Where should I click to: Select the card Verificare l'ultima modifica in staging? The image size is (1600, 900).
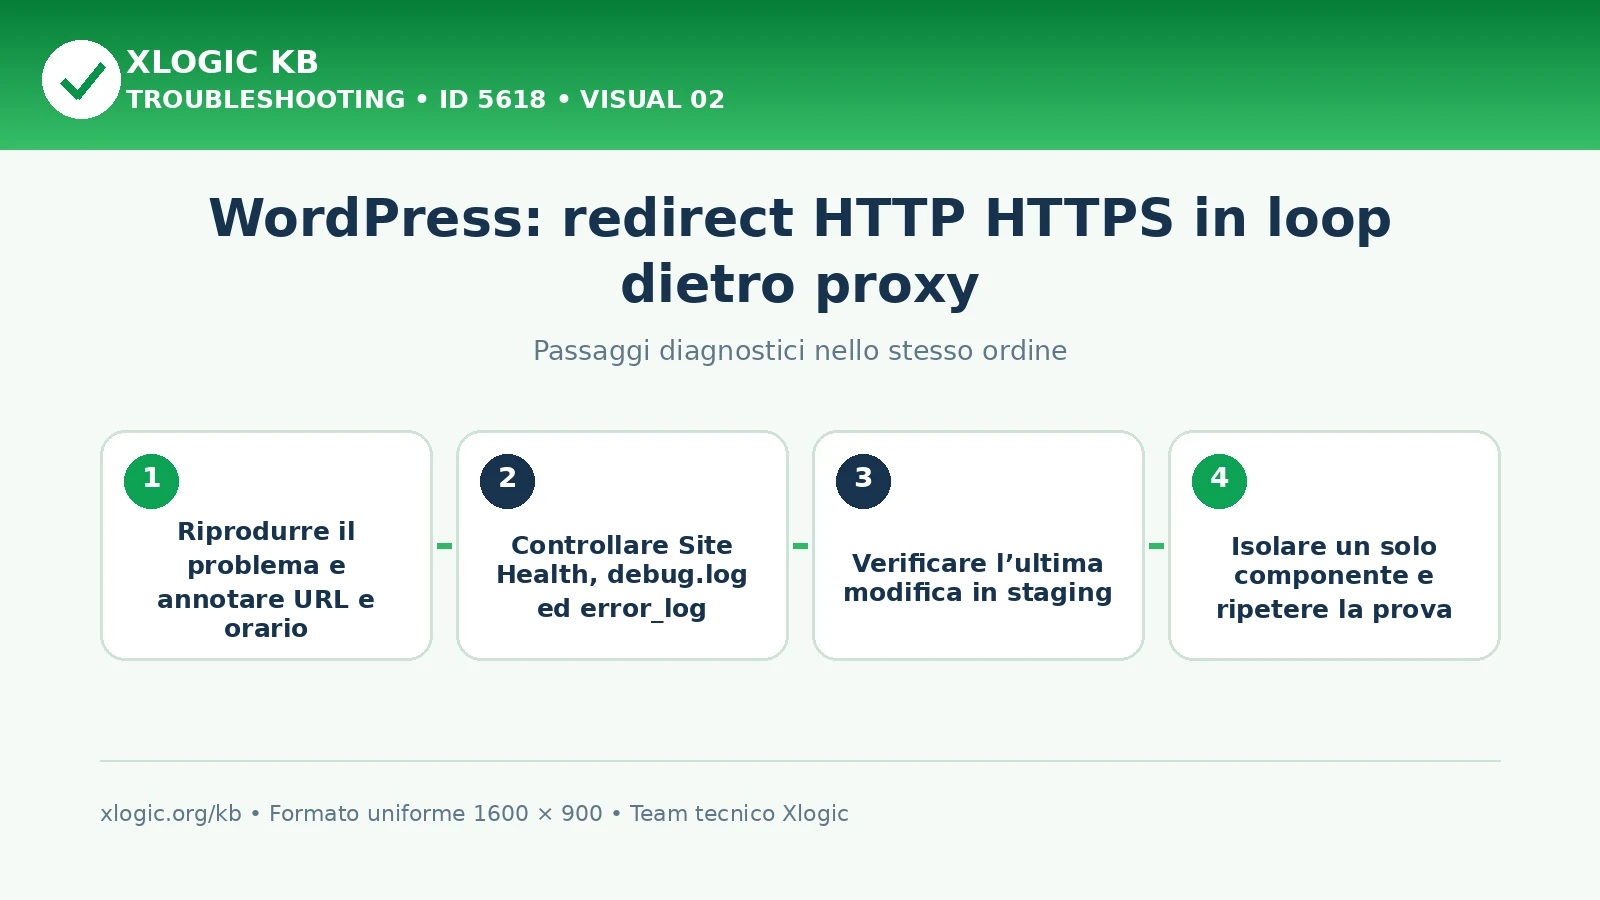(978, 545)
